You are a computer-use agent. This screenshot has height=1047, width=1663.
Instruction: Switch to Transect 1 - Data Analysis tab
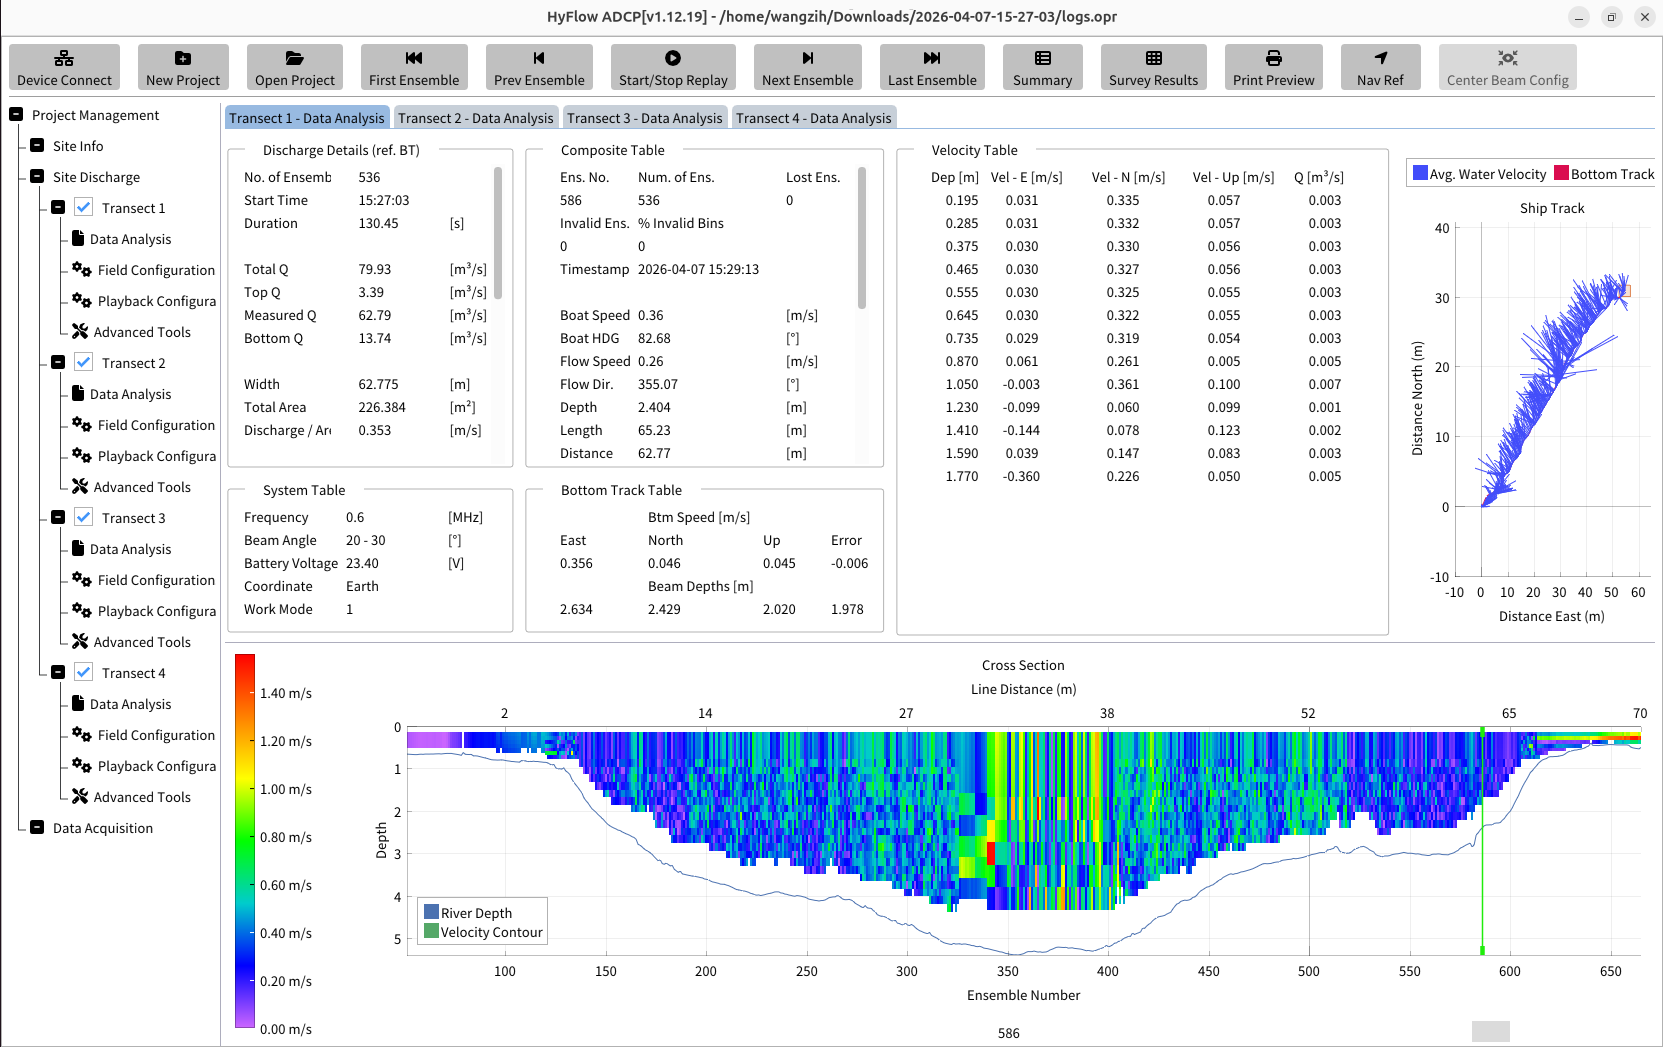pos(307,118)
